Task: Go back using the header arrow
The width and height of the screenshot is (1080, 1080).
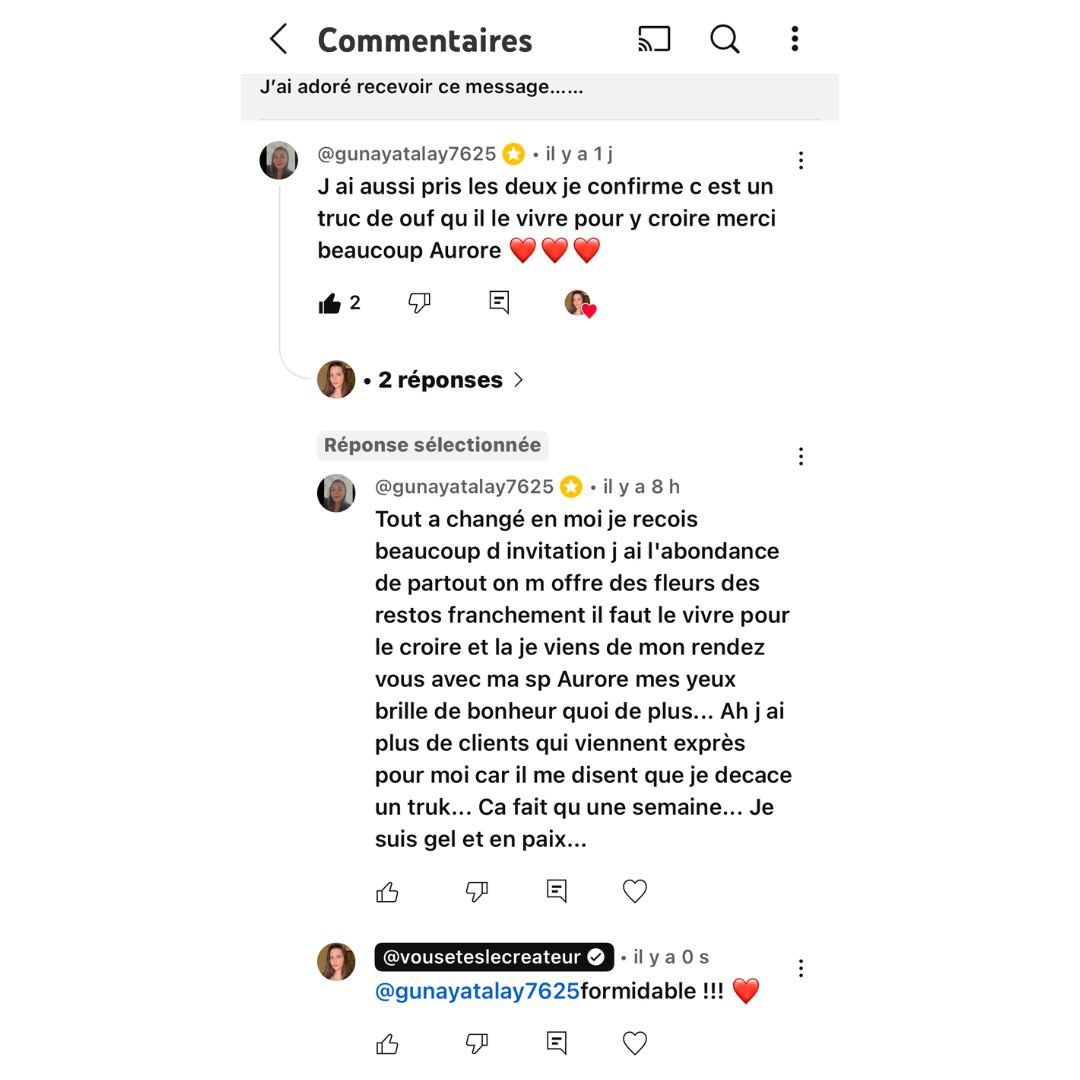Action: tap(278, 39)
